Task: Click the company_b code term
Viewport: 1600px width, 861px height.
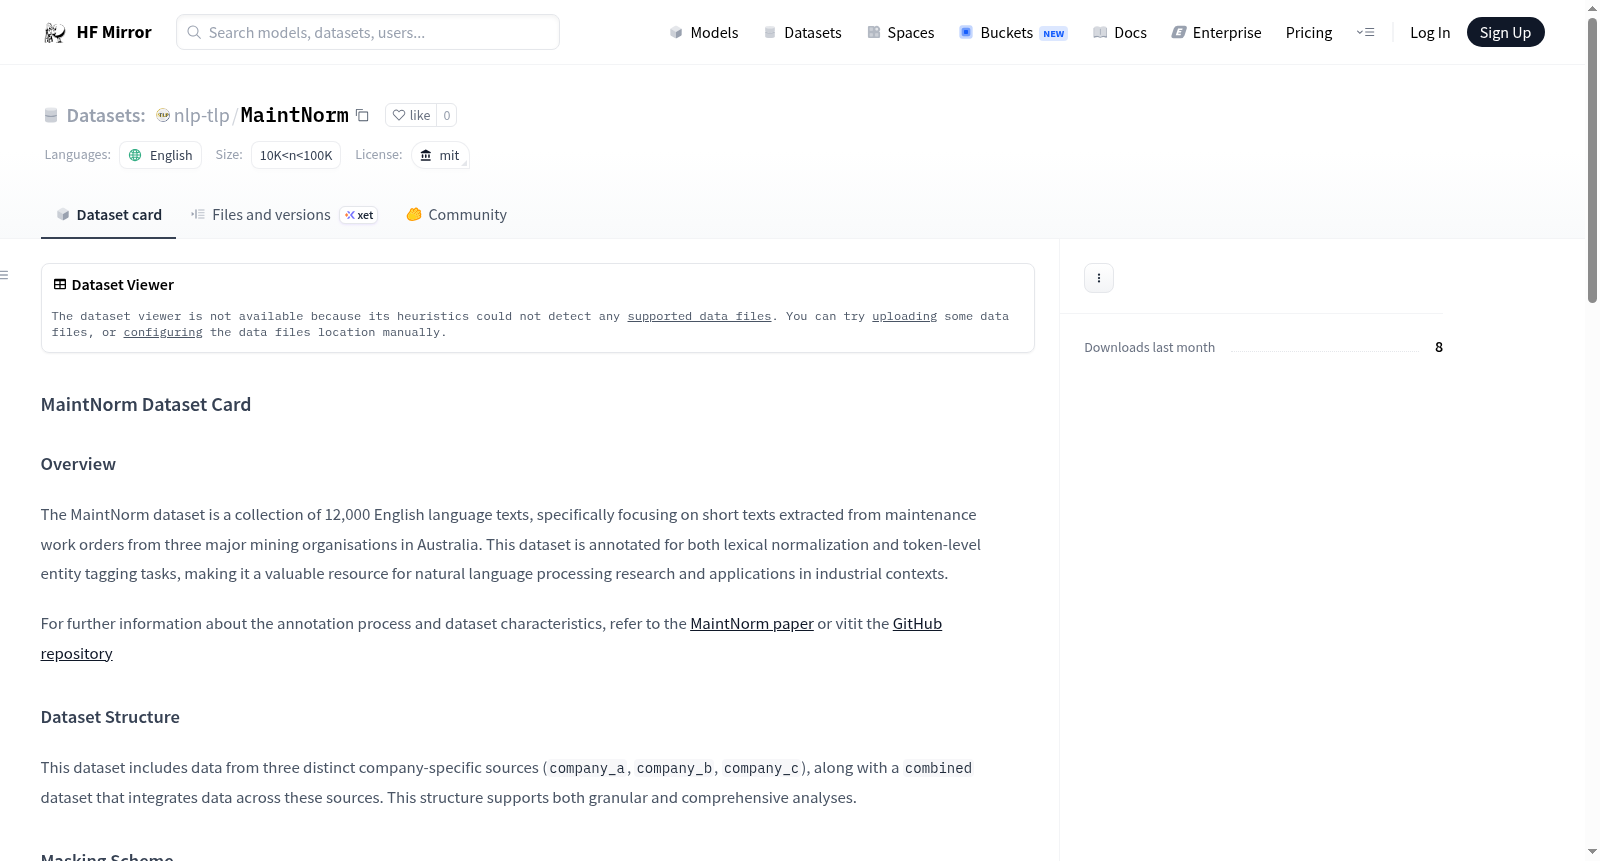Action: pyautogui.click(x=674, y=768)
